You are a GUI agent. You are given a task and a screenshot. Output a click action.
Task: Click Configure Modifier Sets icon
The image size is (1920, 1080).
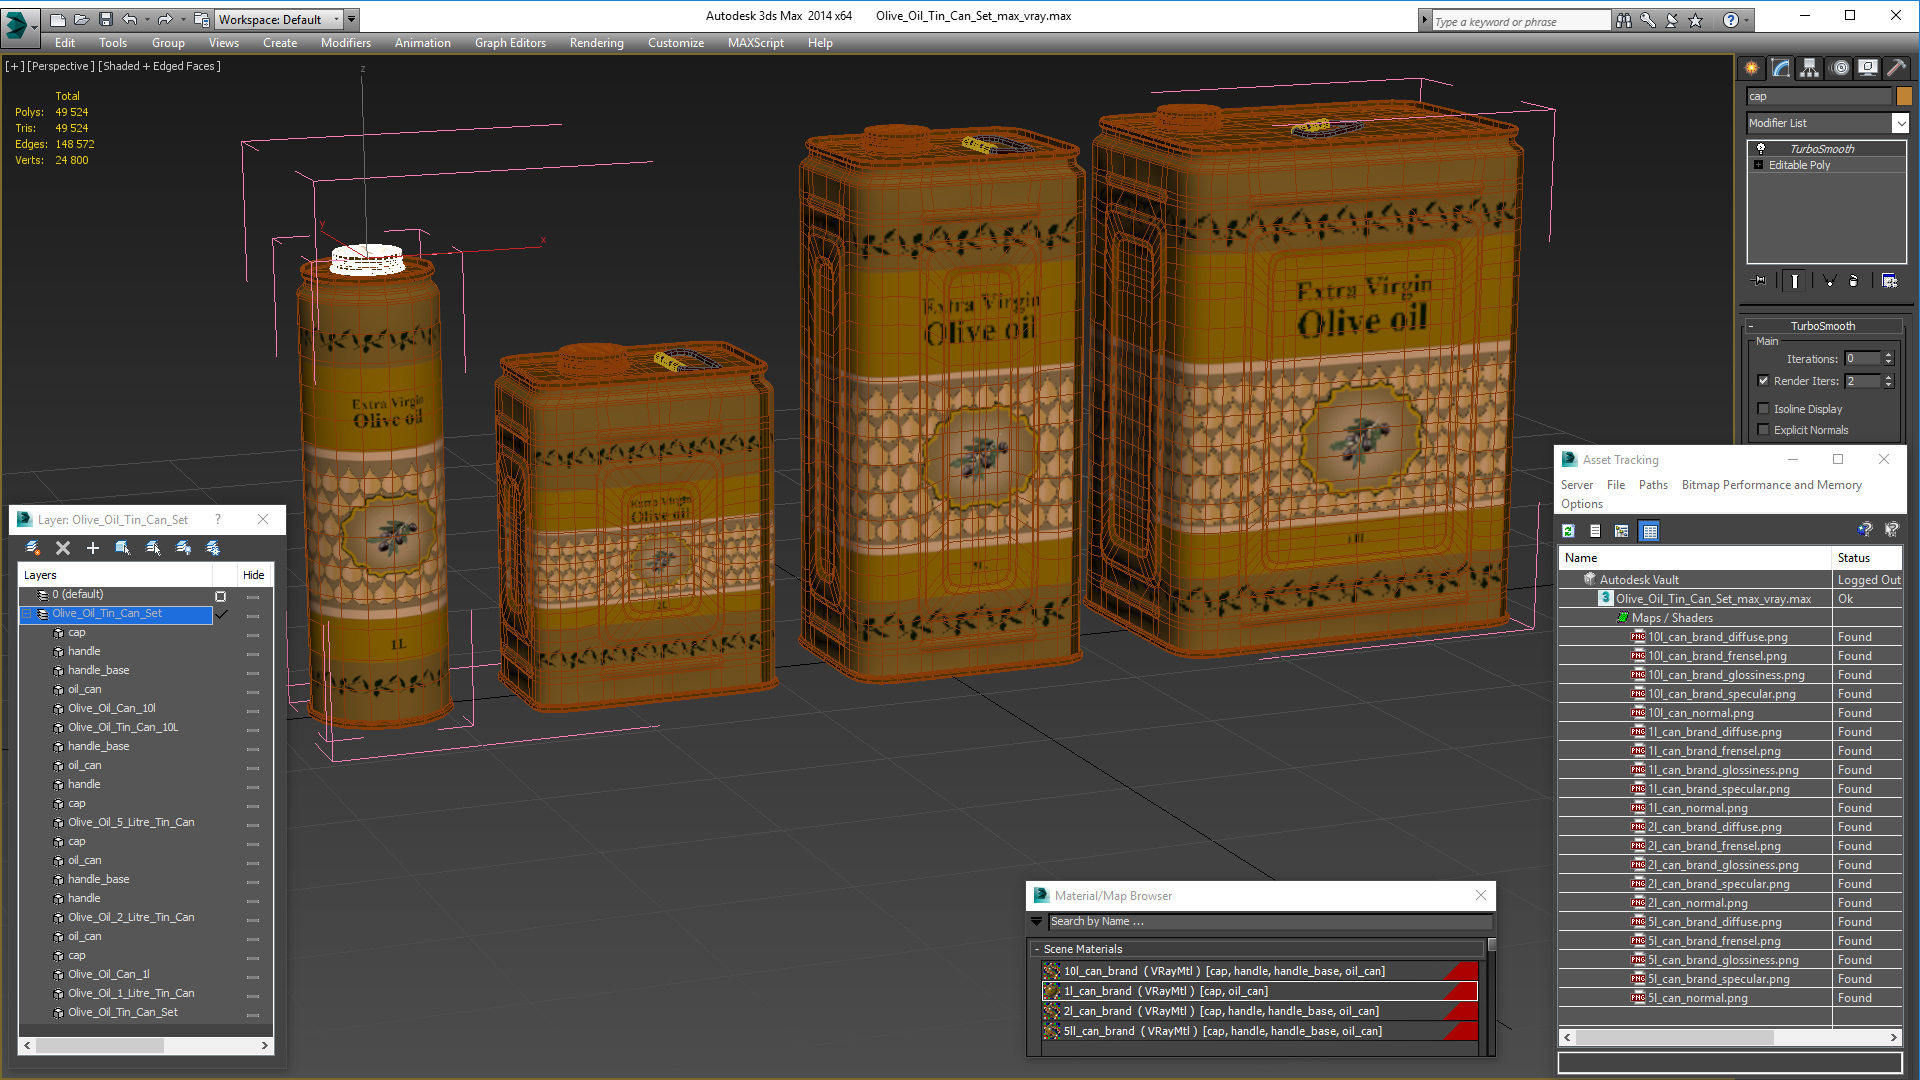coord(1889,281)
